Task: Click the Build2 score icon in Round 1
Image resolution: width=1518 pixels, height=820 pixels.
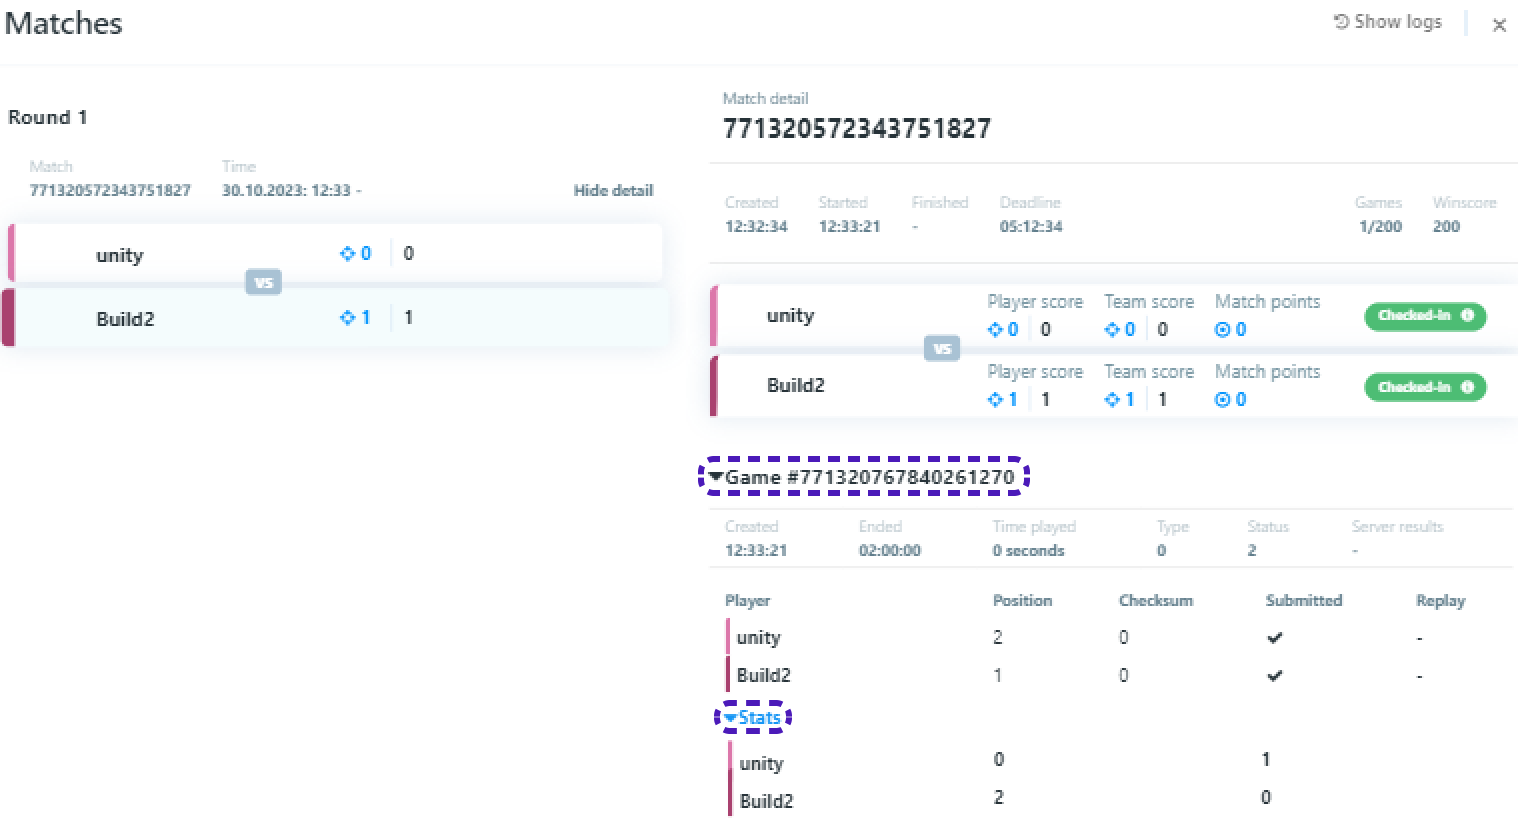Action: tap(348, 318)
